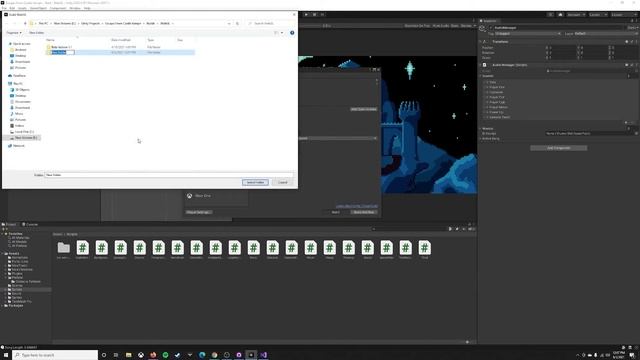The image size is (640, 360).
Task: Collapse the Sounds list foldout
Action: 480,76
